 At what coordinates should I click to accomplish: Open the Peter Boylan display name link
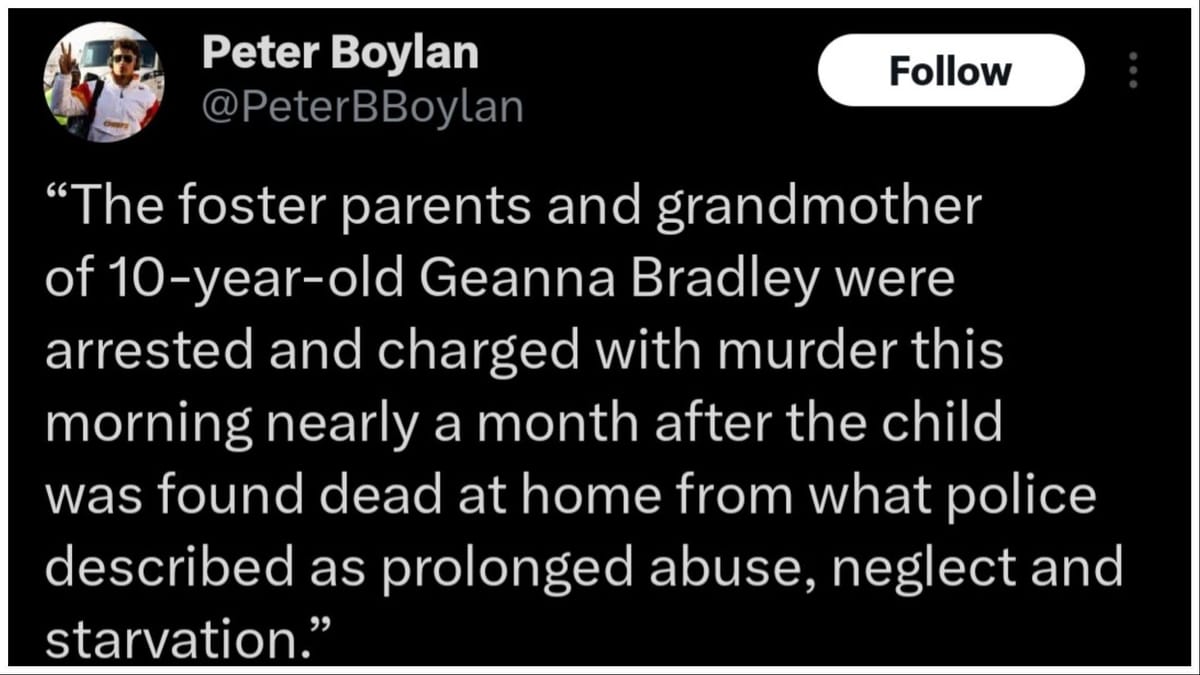pyautogui.click(x=339, y=54)
